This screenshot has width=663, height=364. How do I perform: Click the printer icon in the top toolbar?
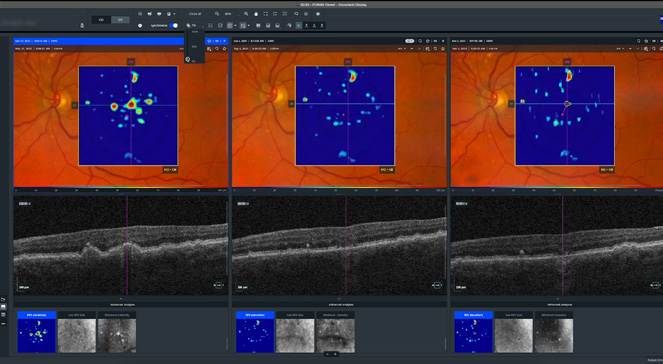pyautogui.click(x=159, y=14)
